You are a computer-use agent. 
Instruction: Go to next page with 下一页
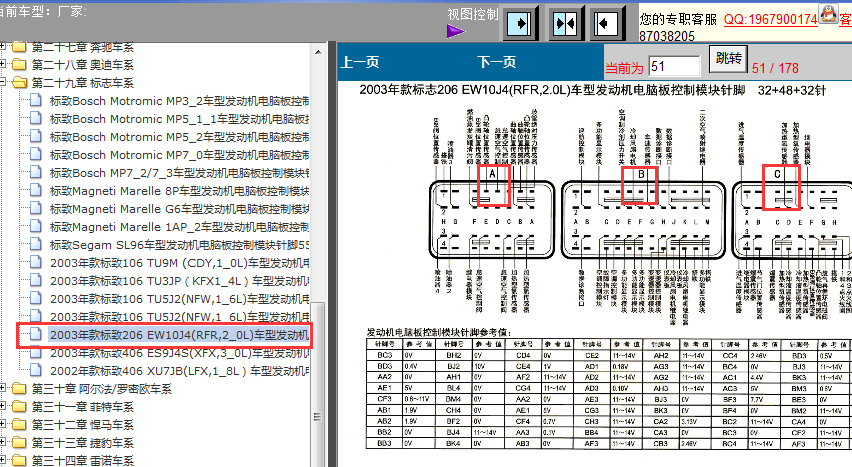(x=497, y=62)
